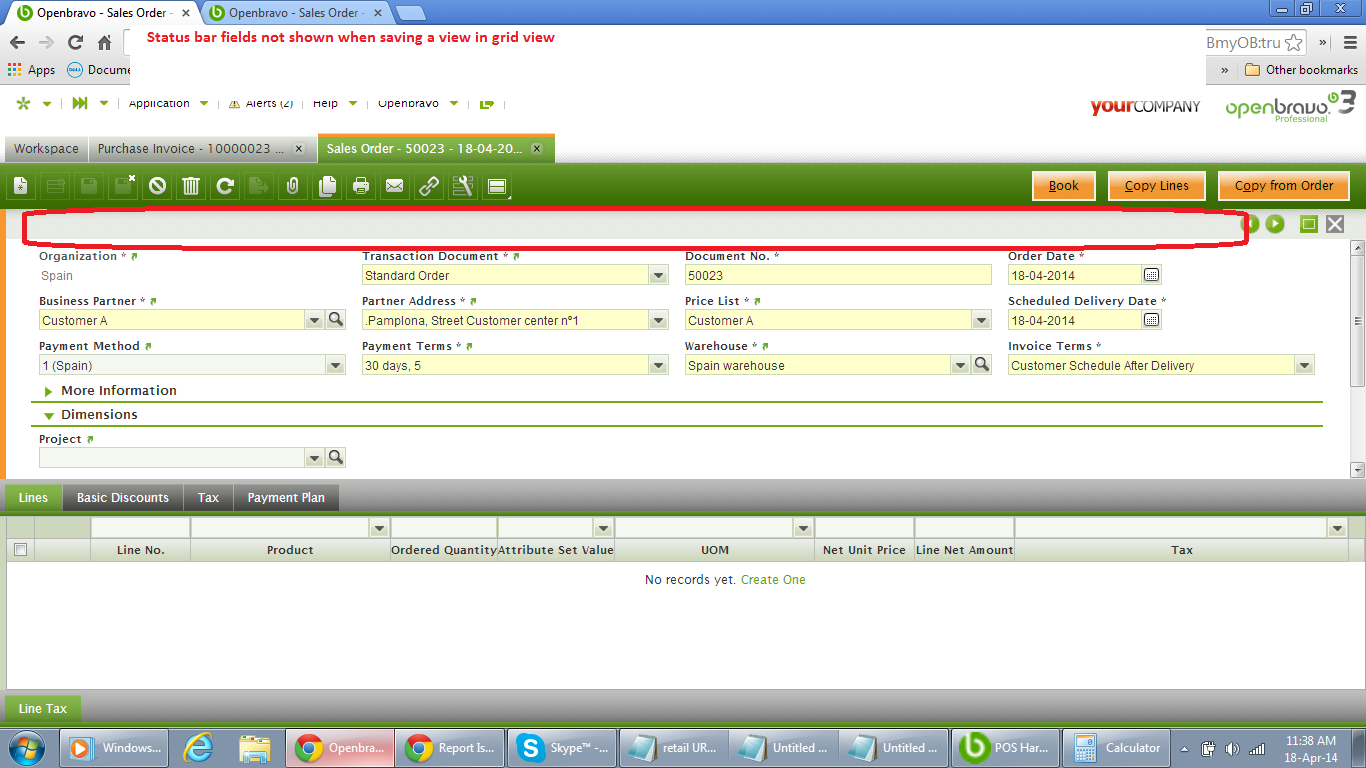Go to browser home page
This screenshot has height=768, width=1366.
(x=104, y=43)
